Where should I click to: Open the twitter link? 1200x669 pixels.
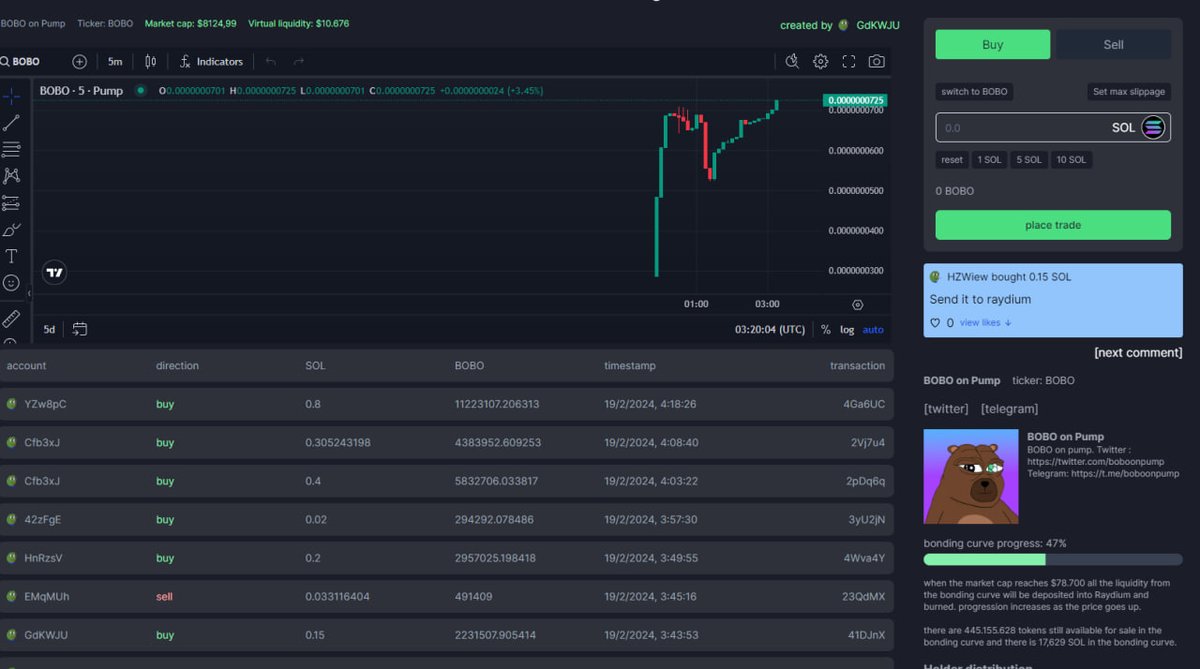946,408
